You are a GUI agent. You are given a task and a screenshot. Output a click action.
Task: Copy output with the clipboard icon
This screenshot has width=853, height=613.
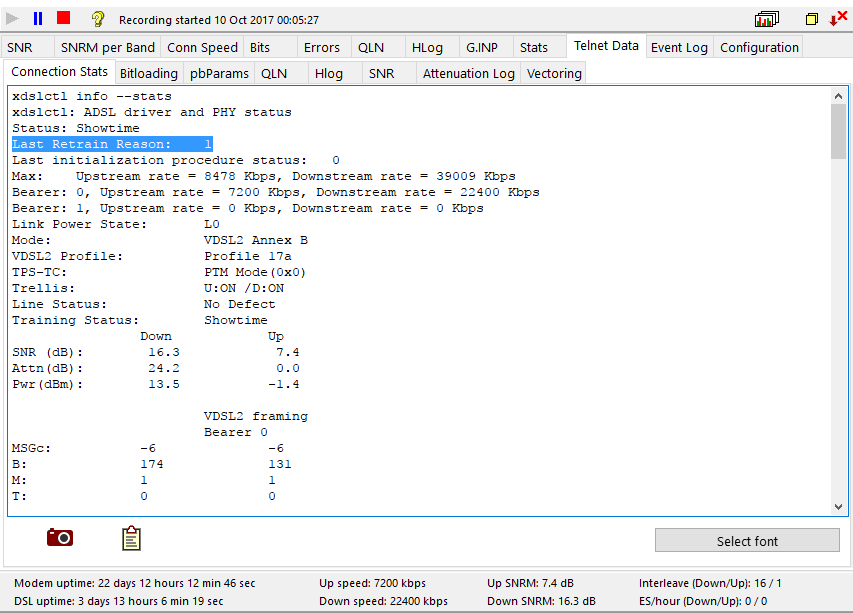click(131, 538)
